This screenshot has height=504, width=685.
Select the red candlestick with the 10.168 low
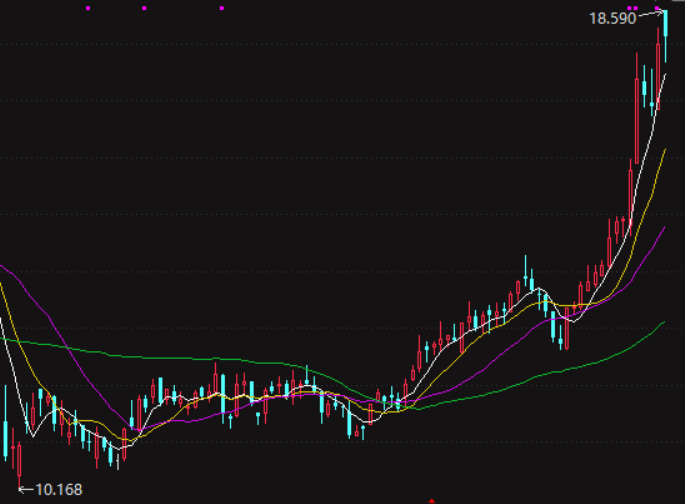point(19,463)
